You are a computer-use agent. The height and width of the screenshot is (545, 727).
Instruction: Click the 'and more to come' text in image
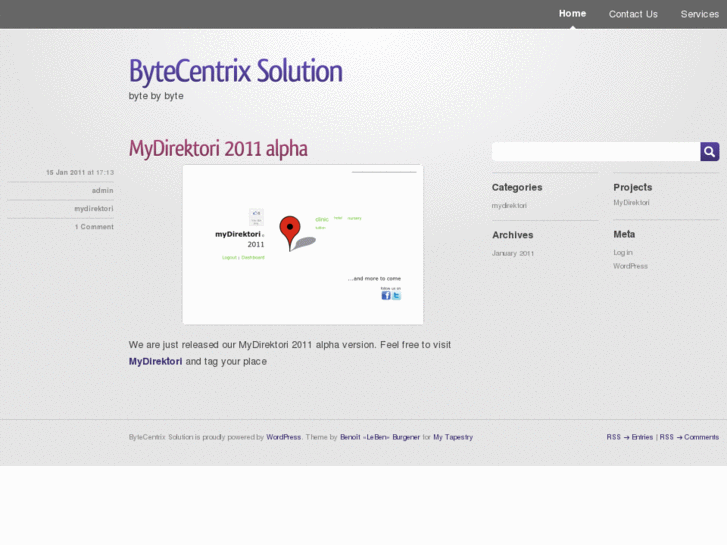coord(375,279)
